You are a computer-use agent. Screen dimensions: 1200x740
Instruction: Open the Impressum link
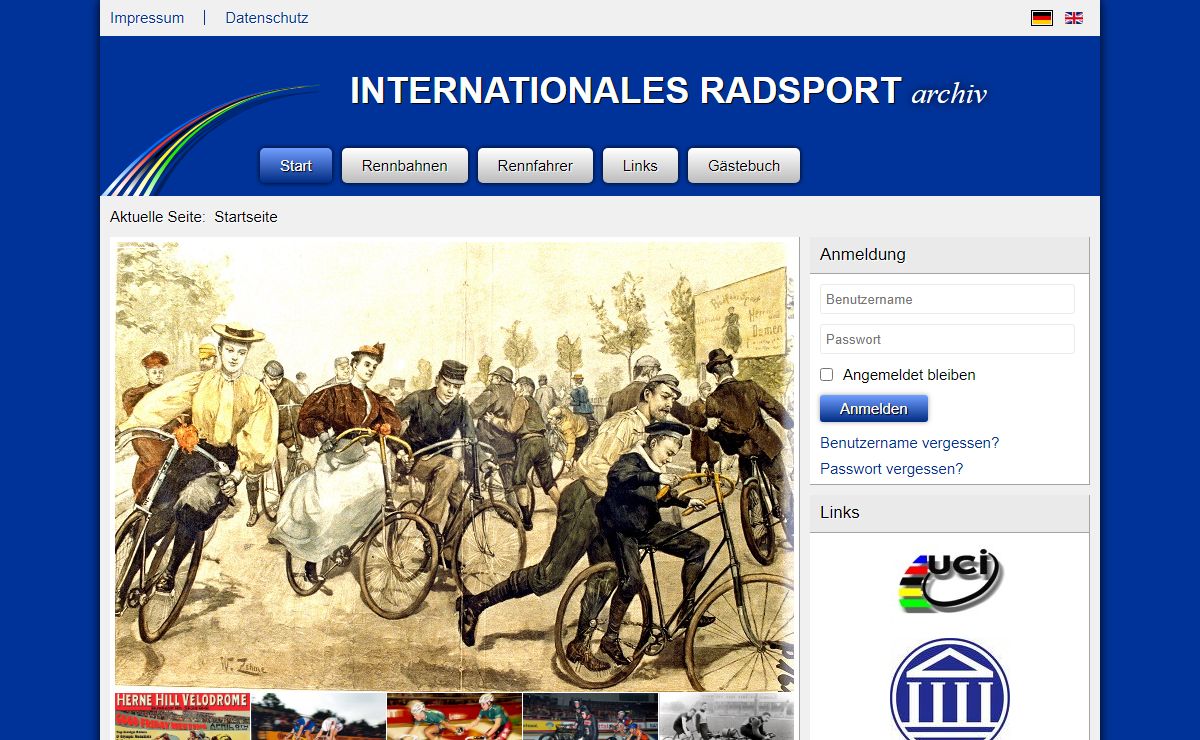tap(147, 18)
